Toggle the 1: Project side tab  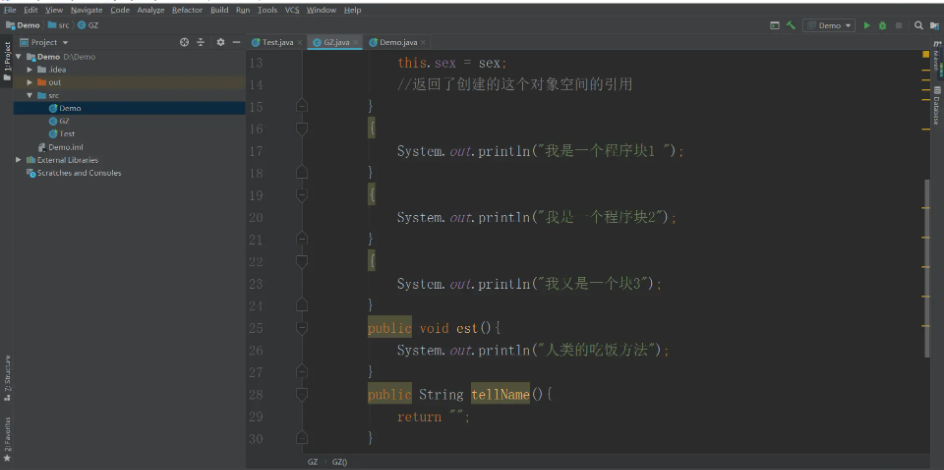click(x=7, y=61)
